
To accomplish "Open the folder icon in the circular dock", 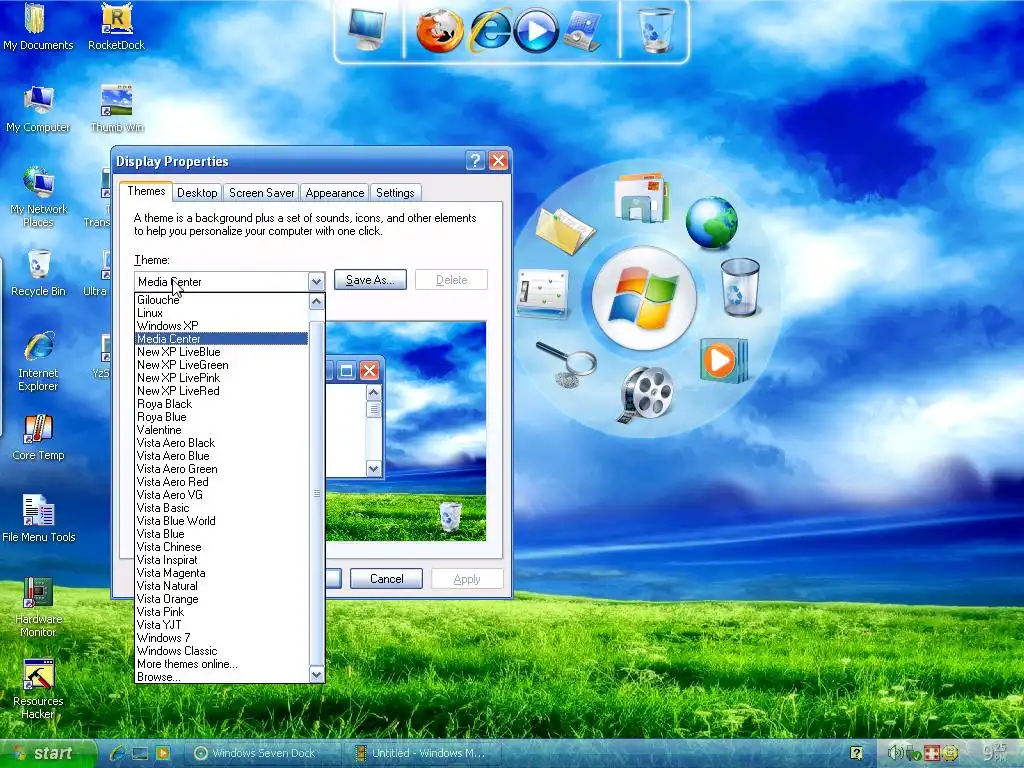I will (565, 231).
